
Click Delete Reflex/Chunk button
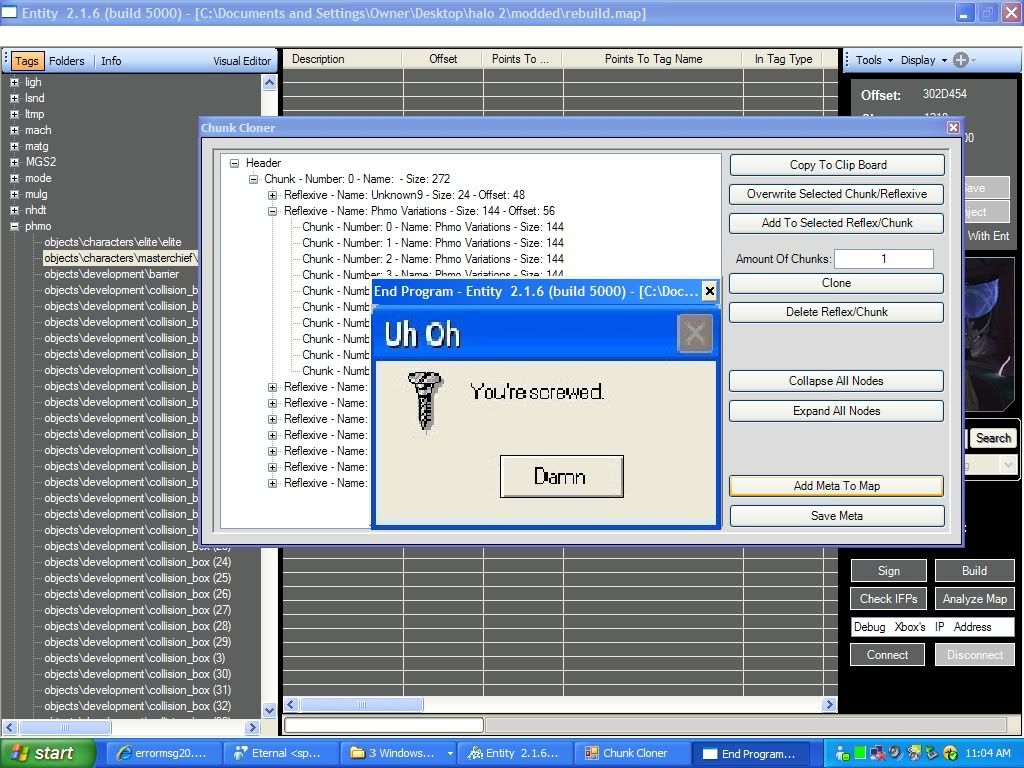837,312
